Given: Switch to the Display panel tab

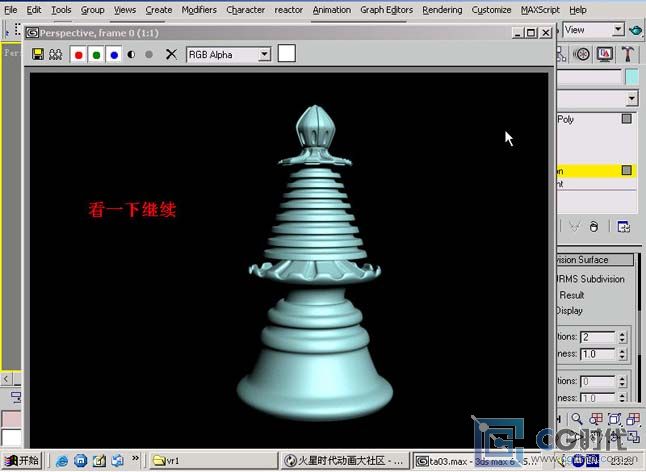Looking at the screenshot, I should [x=604, y=54].
